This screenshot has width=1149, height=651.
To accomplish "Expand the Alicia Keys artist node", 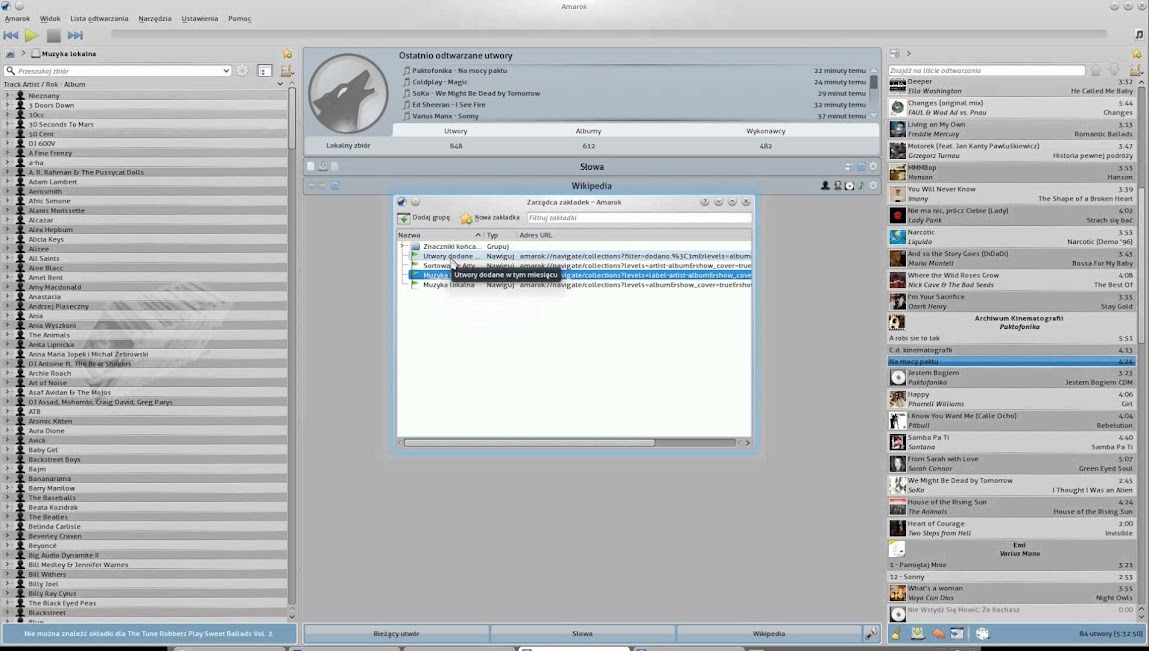I will (x=7, y=239).
